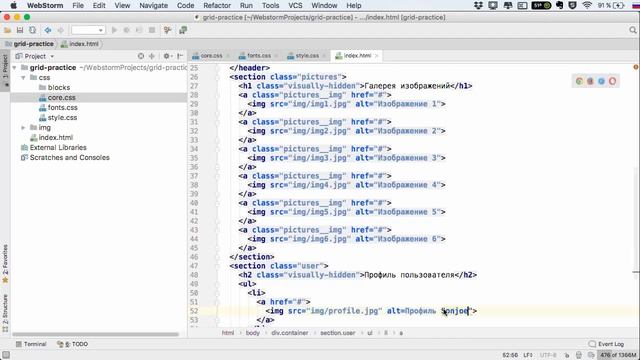Screen dimensions: 640x360
Task: Close the index.html editor tab
Action: pos(377,56)
